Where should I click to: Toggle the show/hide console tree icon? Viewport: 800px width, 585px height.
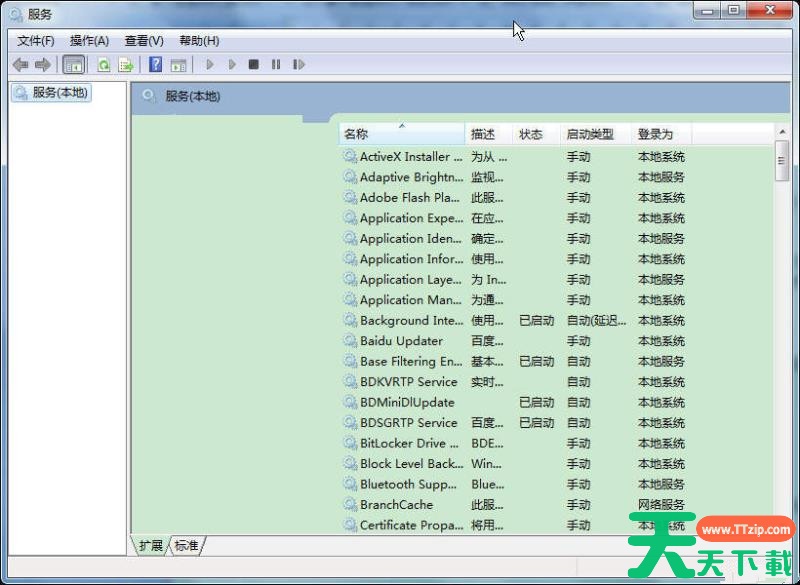pyautogui.click(x=73, y=65)
